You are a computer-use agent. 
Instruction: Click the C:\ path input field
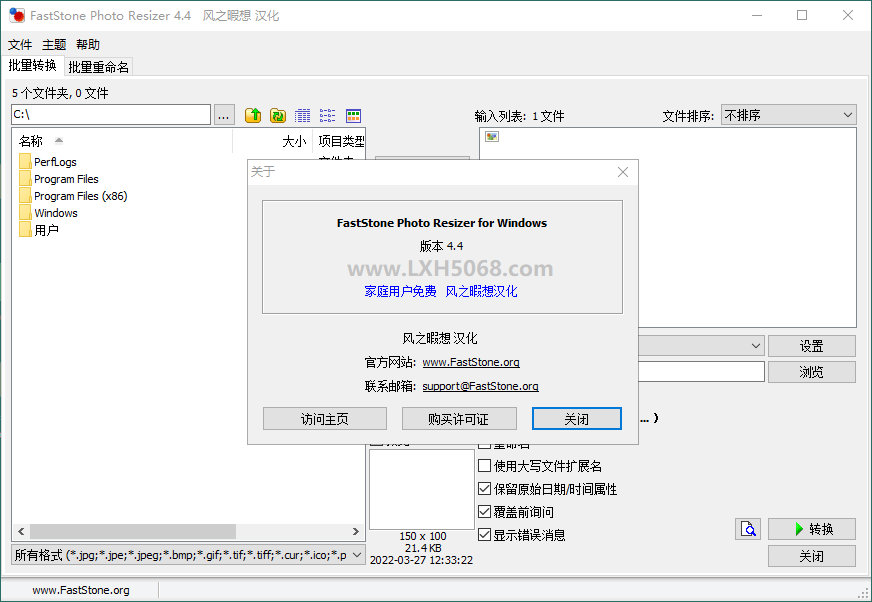(x=111, y=115)
